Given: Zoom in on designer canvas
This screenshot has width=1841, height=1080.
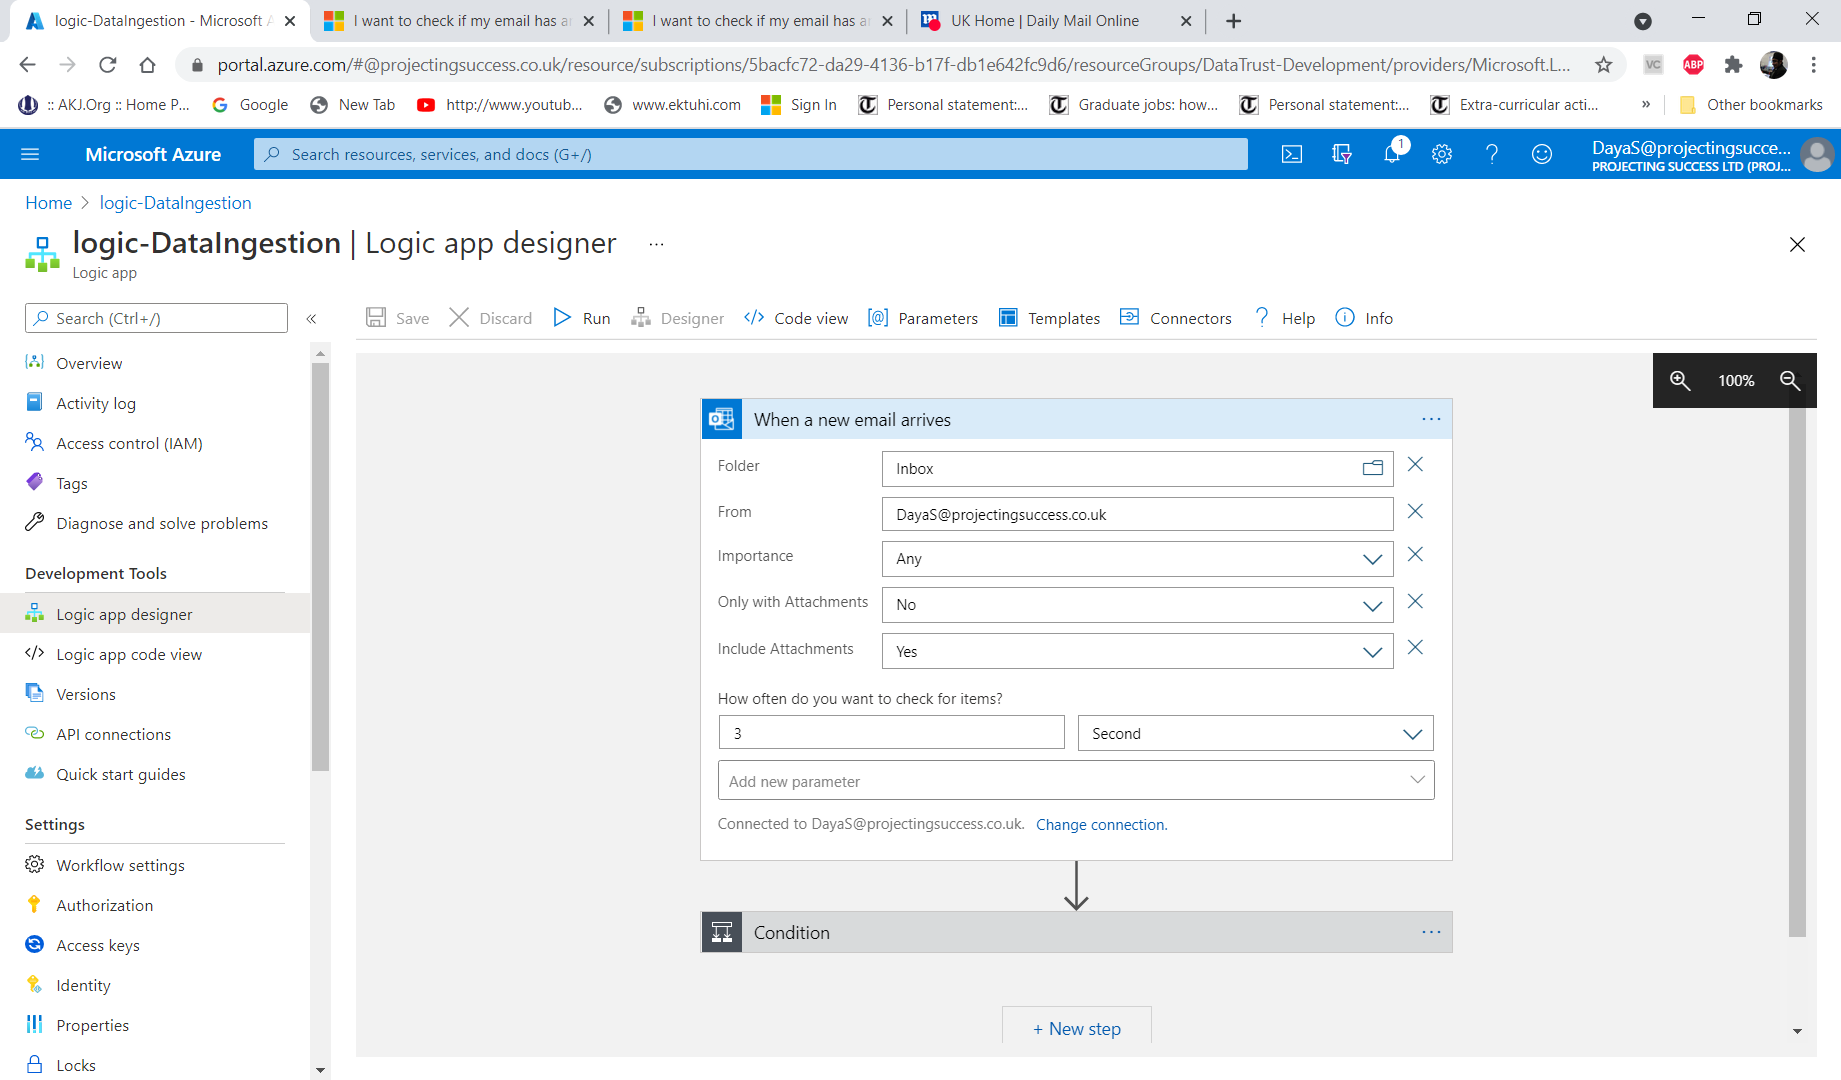Looking at the screenshot, I should [1680, 380].
